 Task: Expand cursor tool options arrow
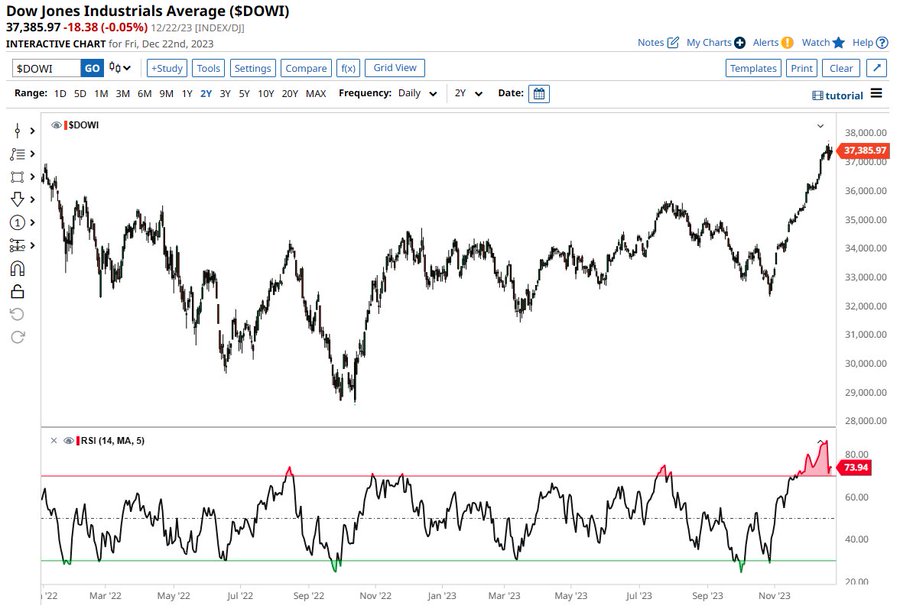33,131
